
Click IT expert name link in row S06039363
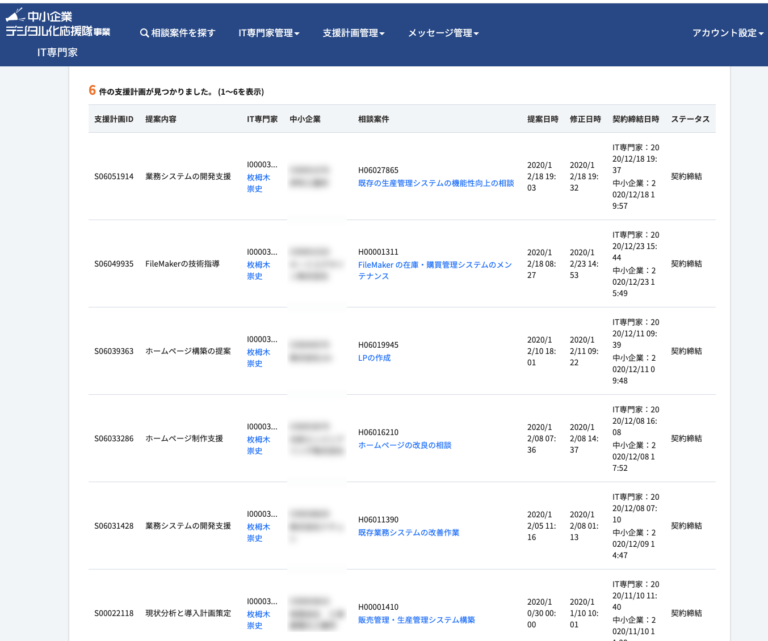[258, 358]
